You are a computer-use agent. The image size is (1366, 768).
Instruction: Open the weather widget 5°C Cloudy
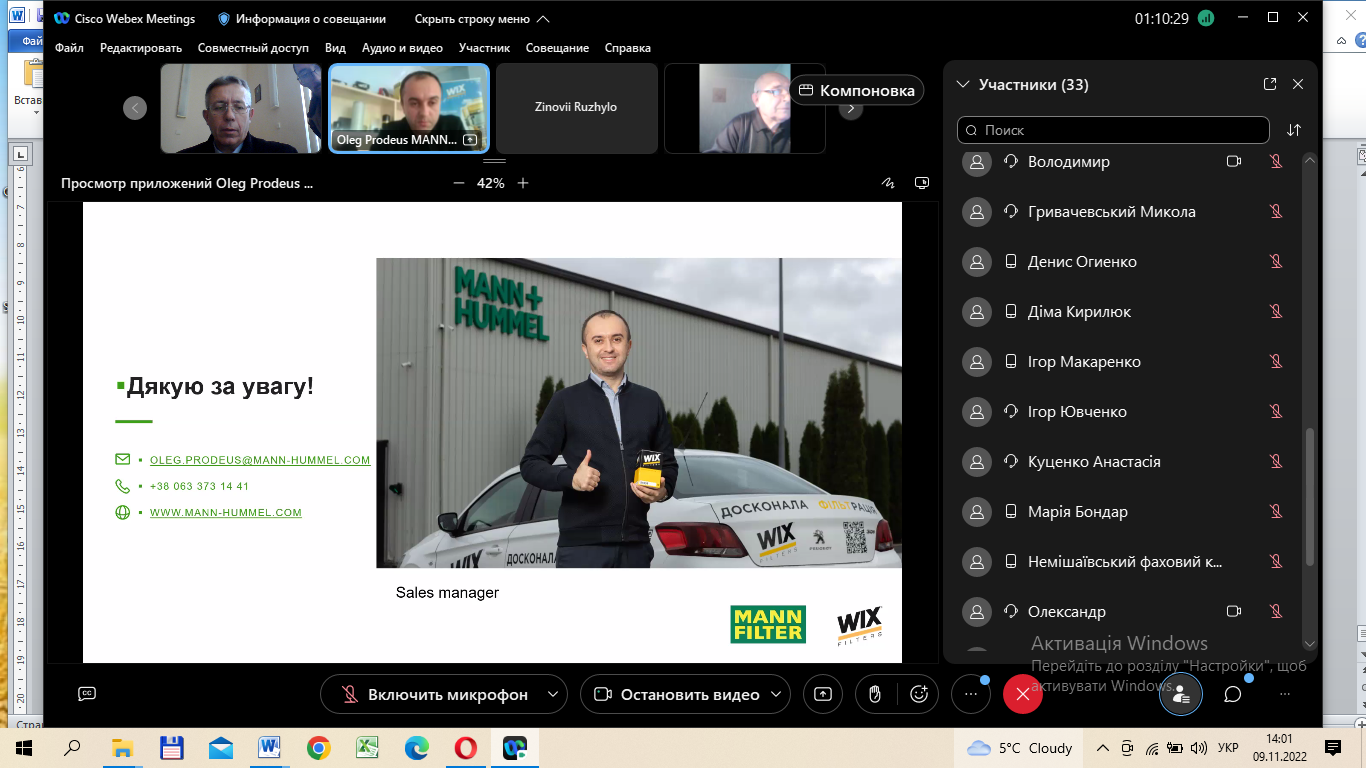1020,748
